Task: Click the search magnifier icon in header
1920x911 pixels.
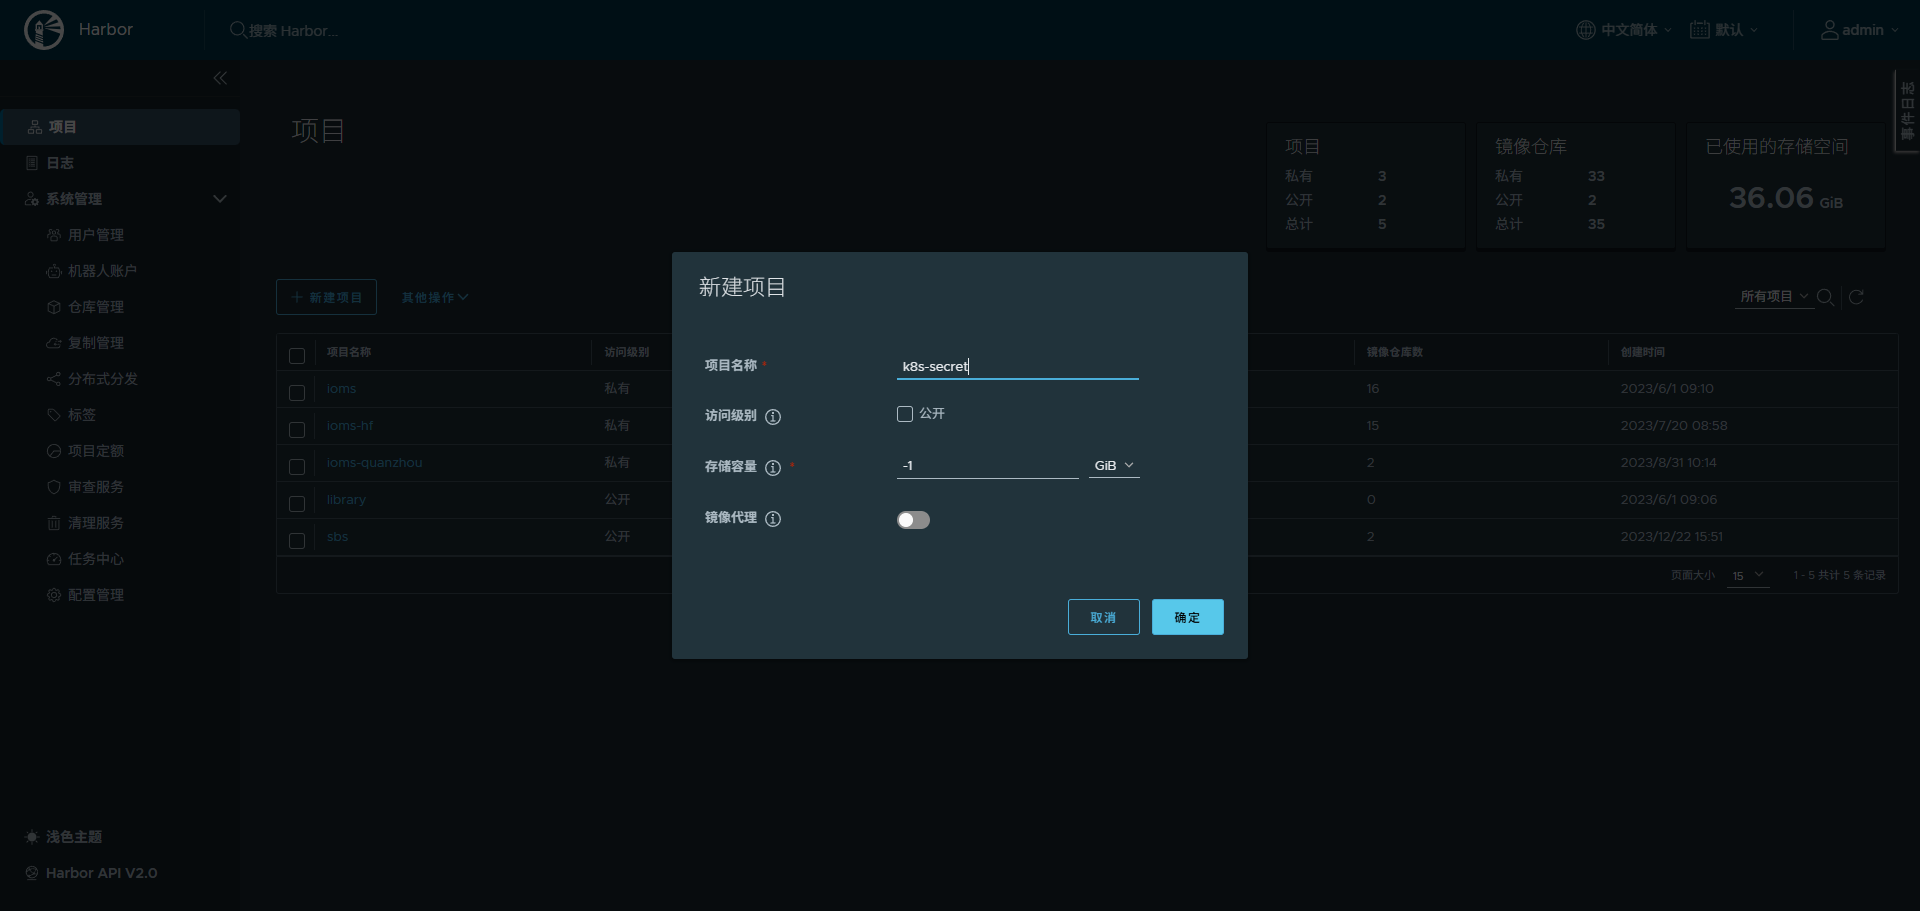Action: point(238,30)
